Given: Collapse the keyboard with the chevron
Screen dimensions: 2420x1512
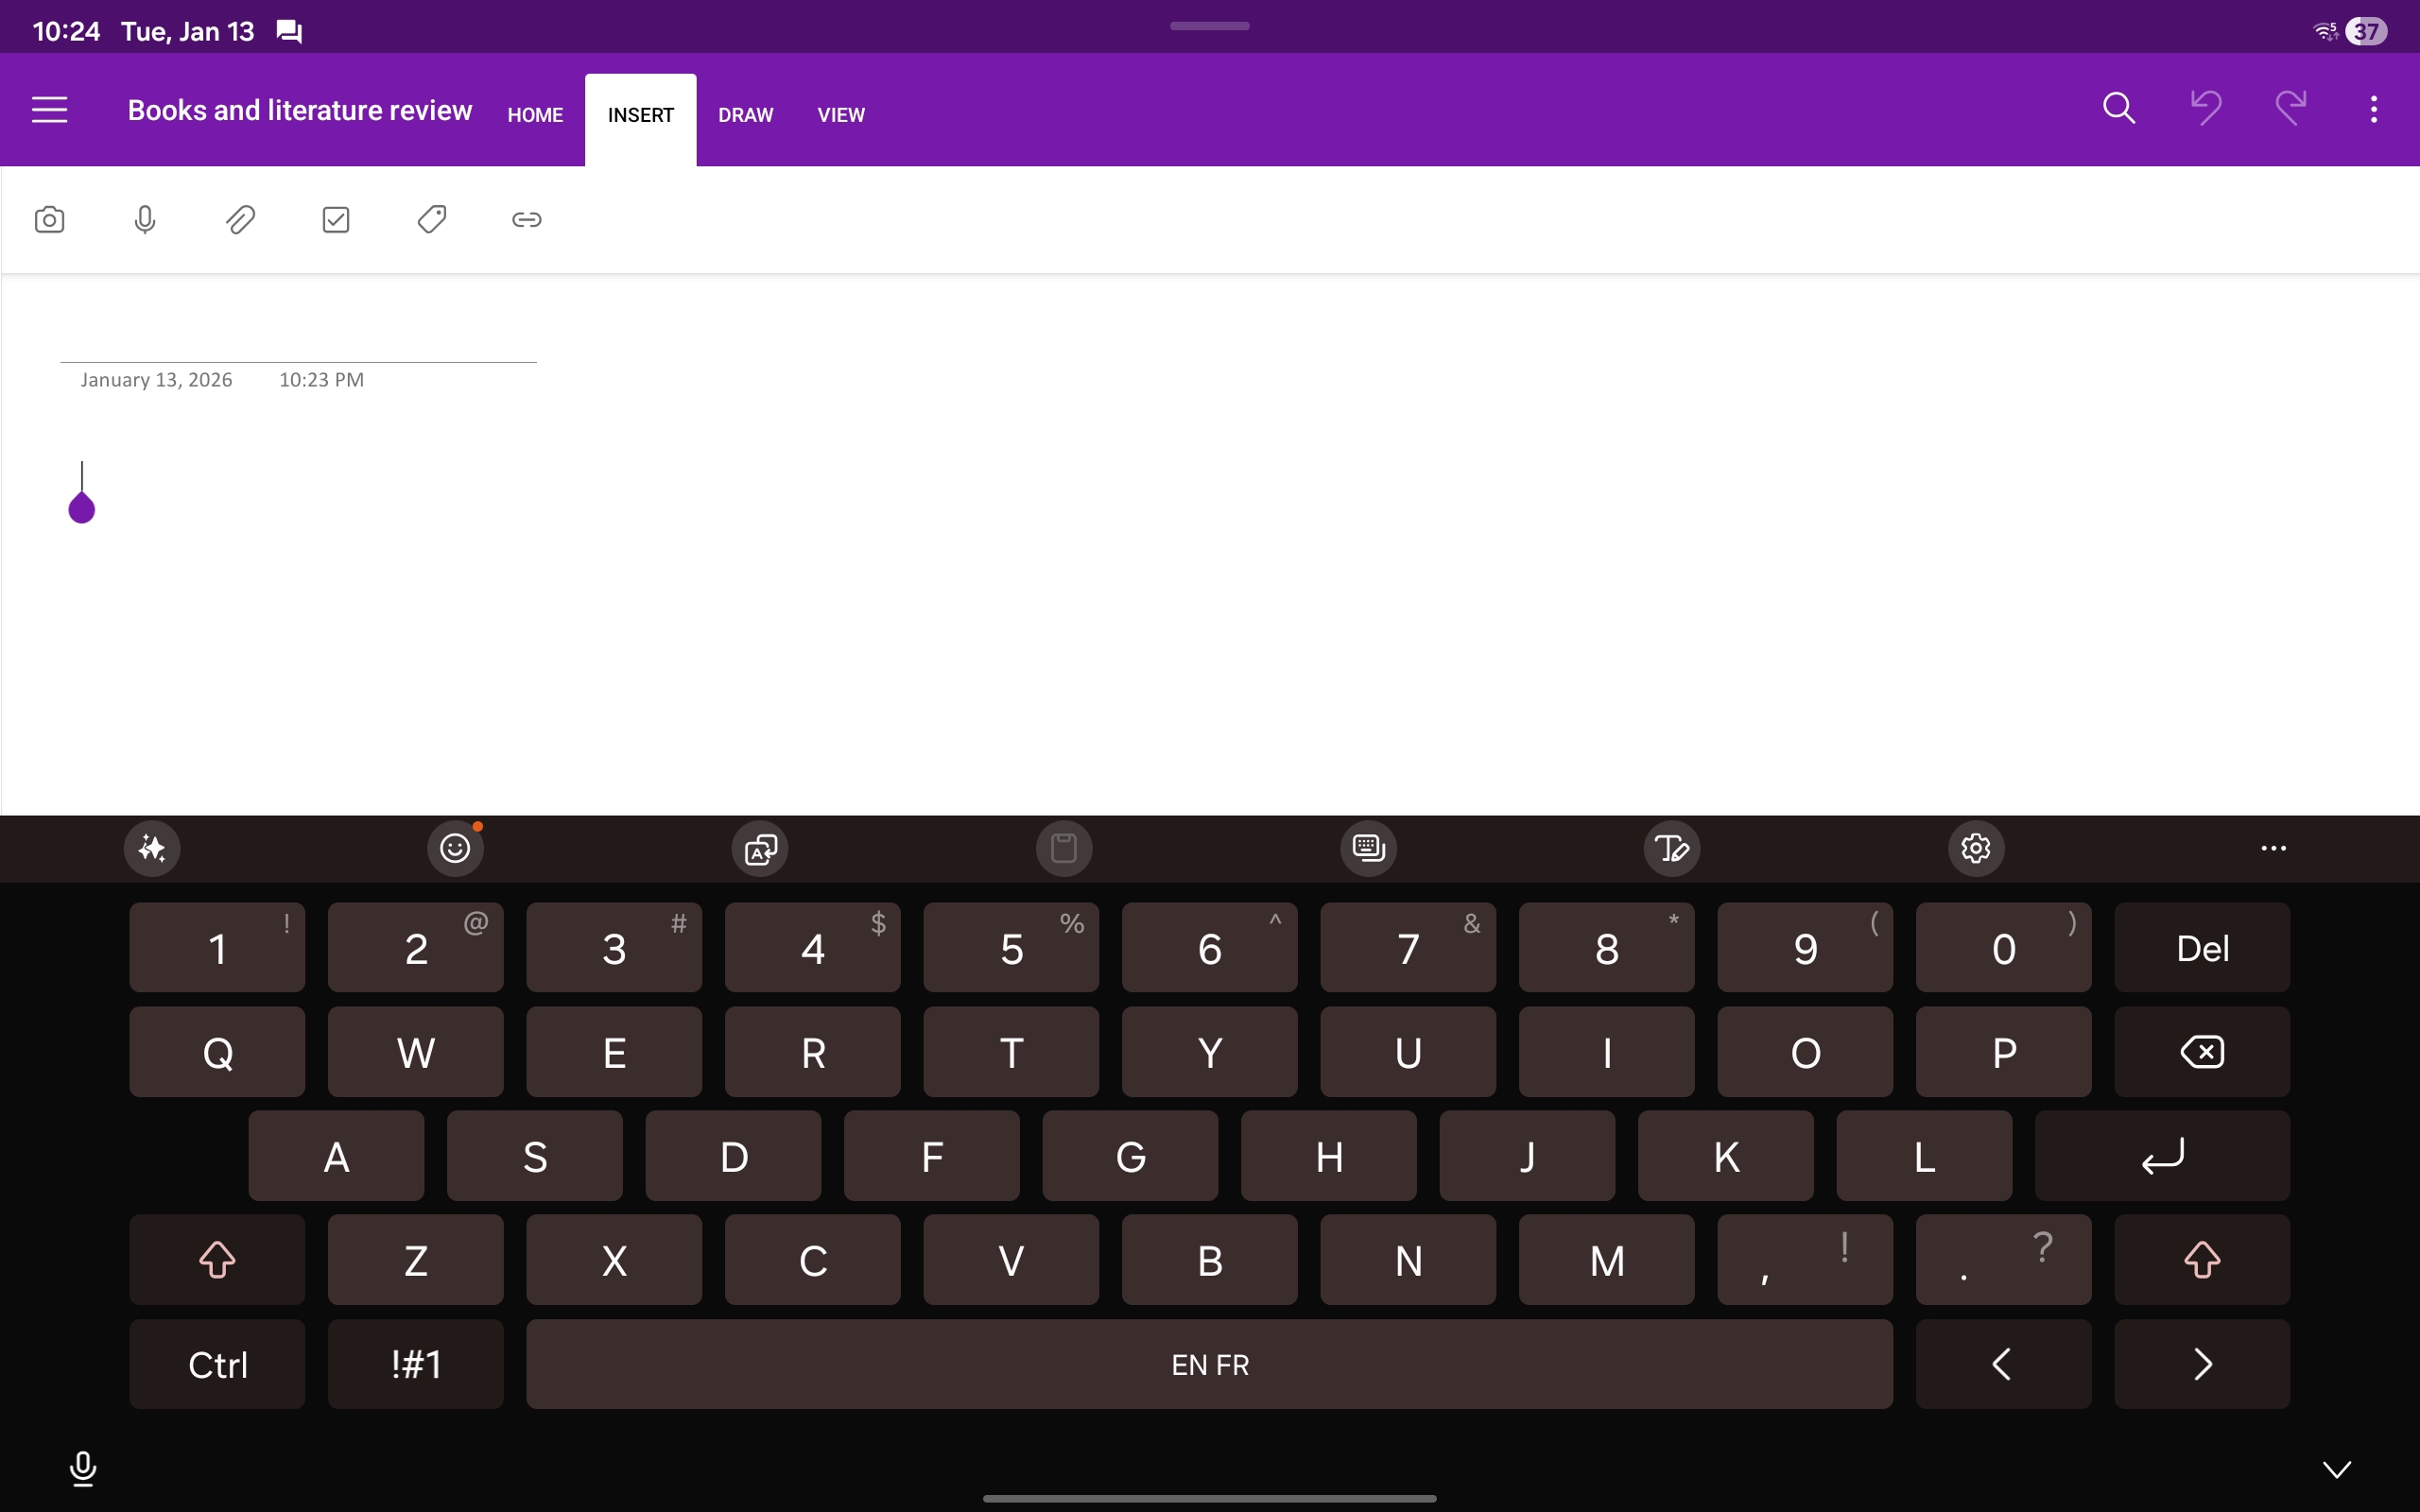Looking at the screenshot, I should pos(2337,1469).
